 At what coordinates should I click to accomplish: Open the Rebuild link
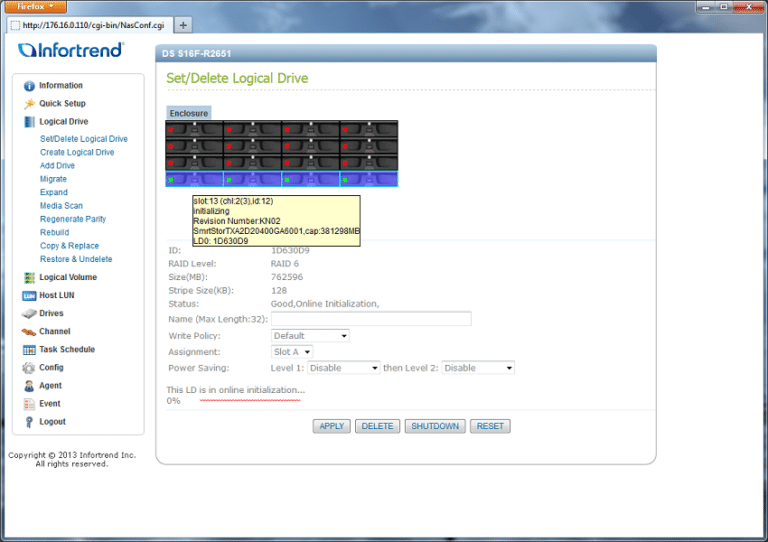pos(54,233)
